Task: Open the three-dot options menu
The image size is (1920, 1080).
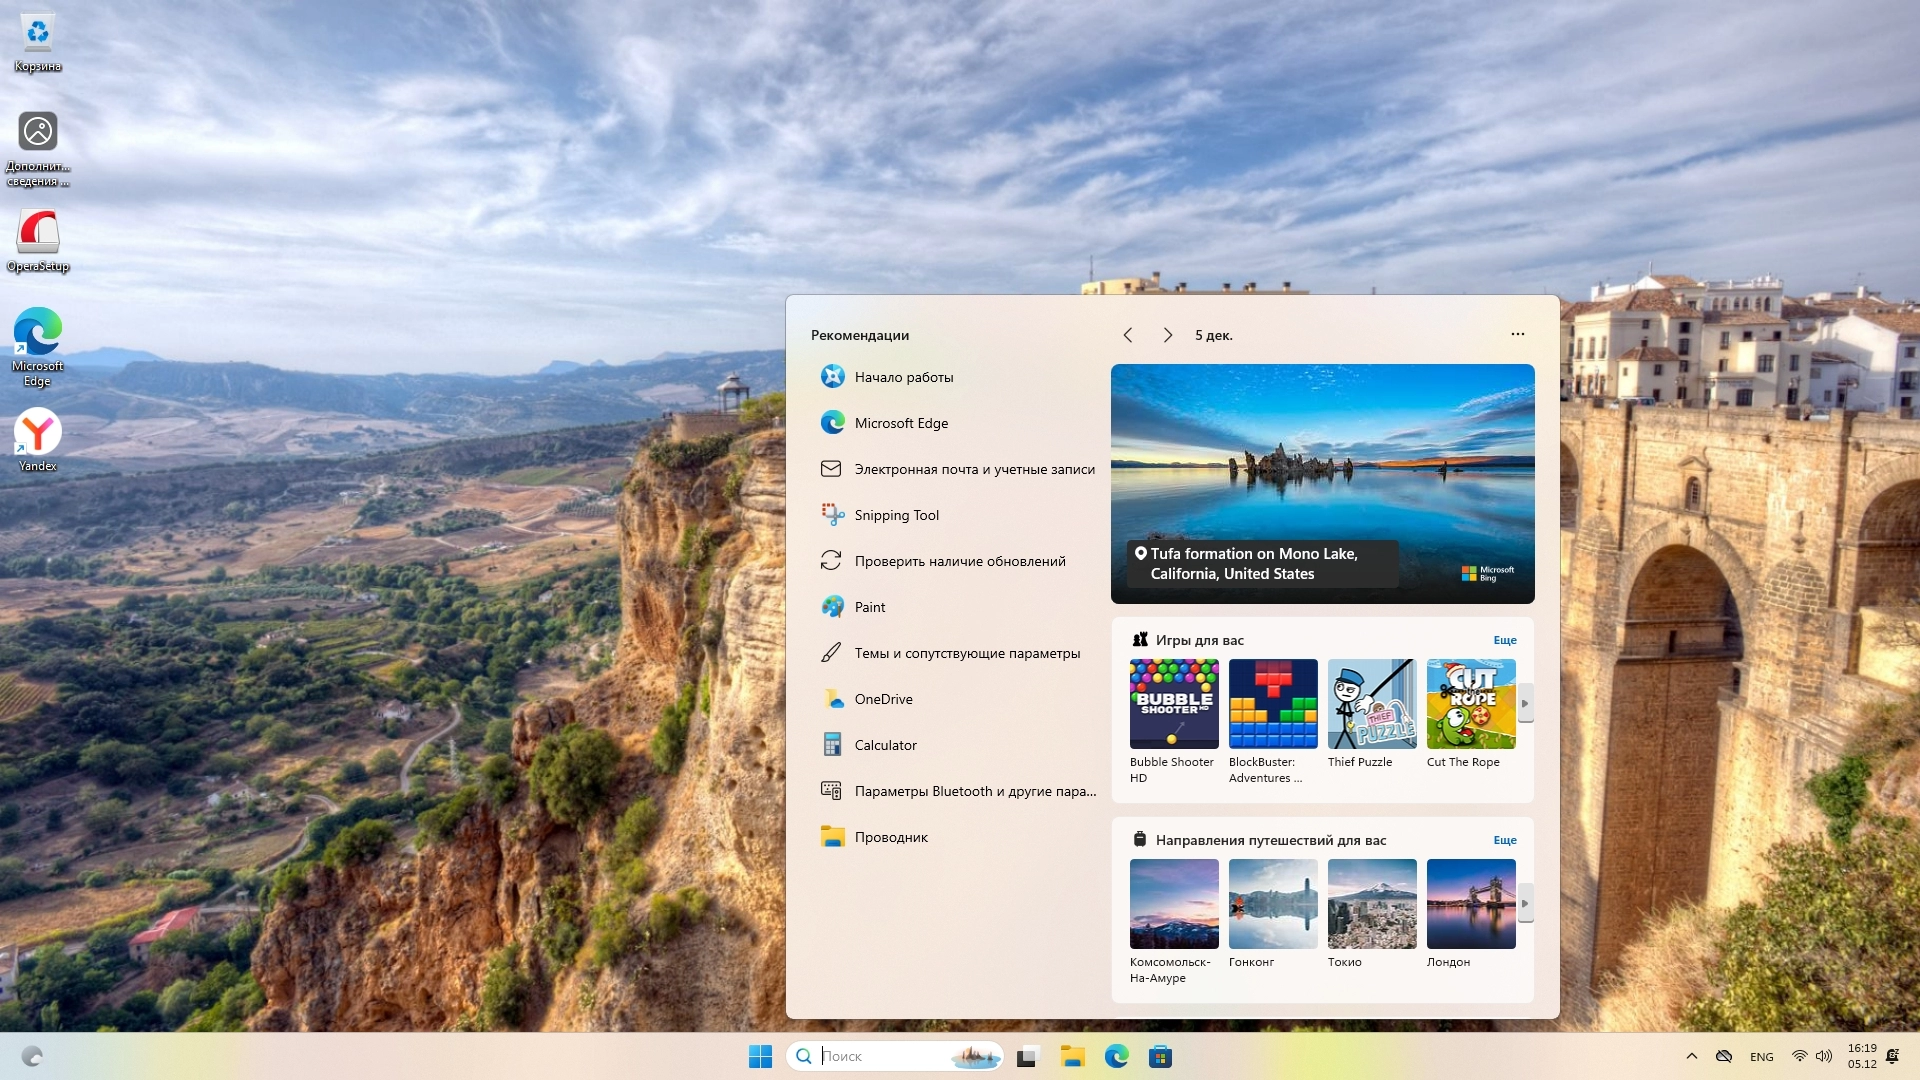Action: 1517,334
